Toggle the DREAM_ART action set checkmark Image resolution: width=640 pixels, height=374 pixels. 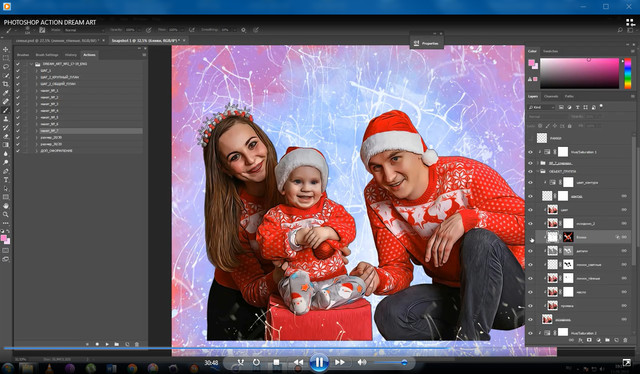(18, 64)
